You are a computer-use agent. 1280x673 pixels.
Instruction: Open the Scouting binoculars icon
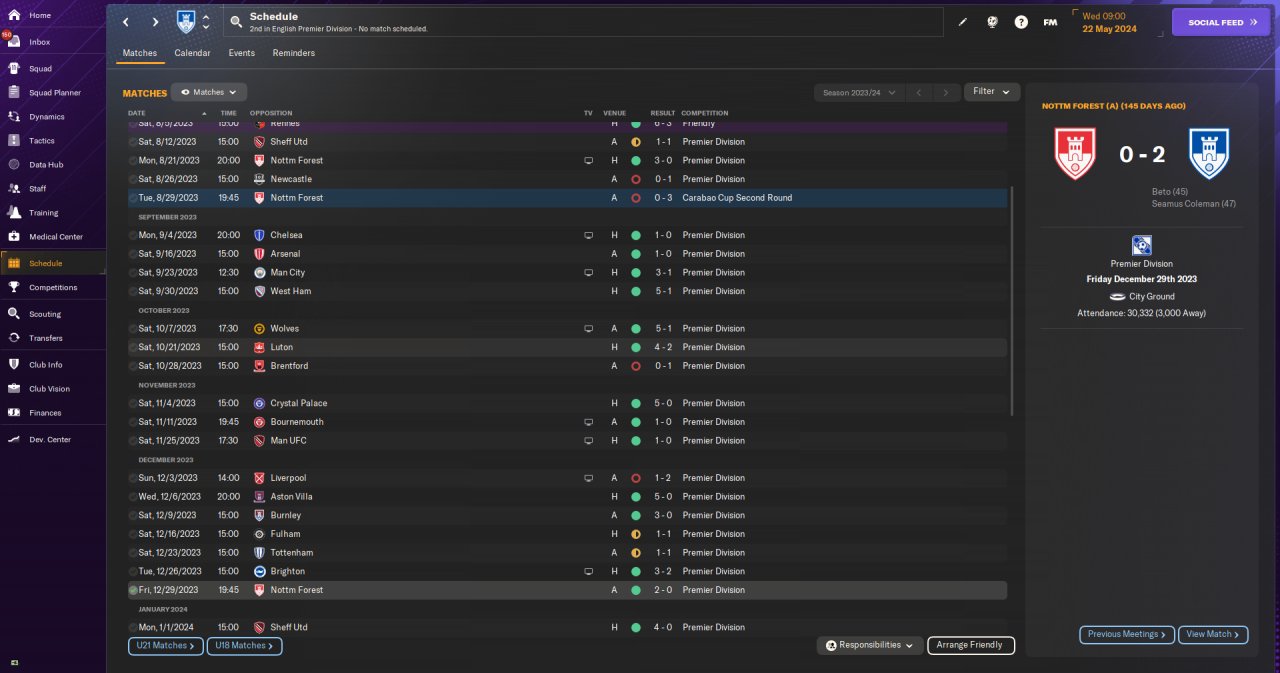(x=14, y=314)
